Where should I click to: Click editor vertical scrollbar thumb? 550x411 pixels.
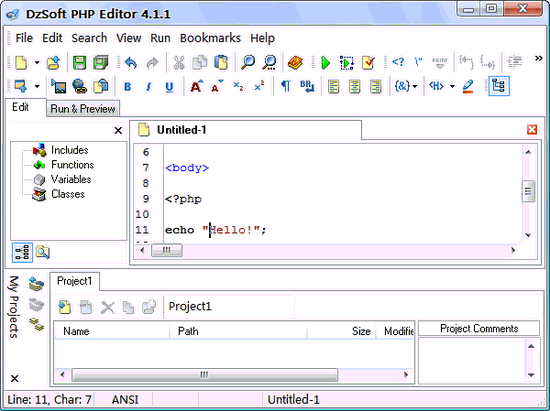(x=528, y=191)
